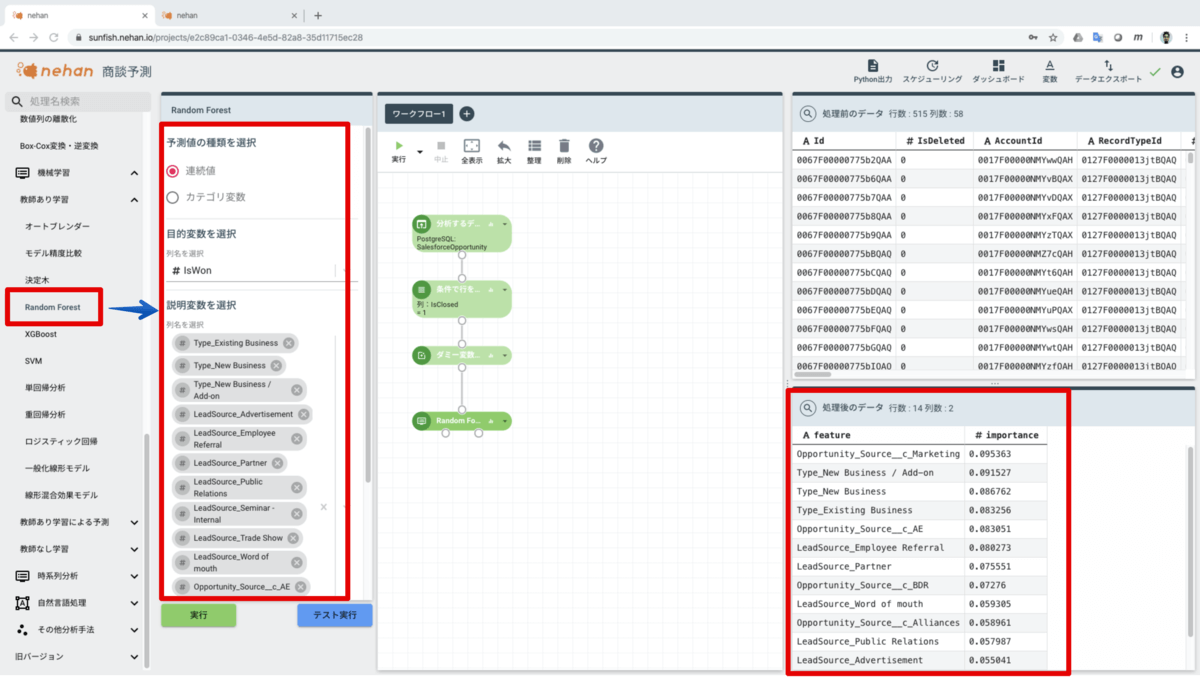The height and width of the screenshot is (677, 1200).
Task: Click the settings panel vertical scrollbar
Action: point(369,305)
